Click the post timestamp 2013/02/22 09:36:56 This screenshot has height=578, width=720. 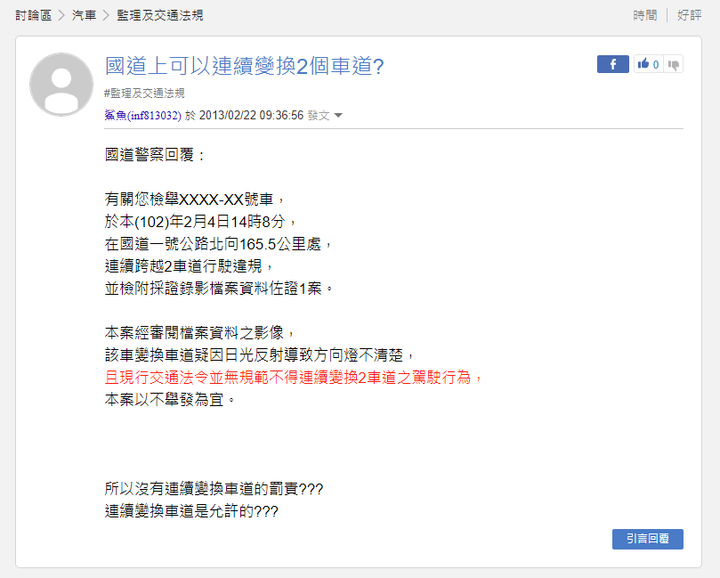click(251, 115)
